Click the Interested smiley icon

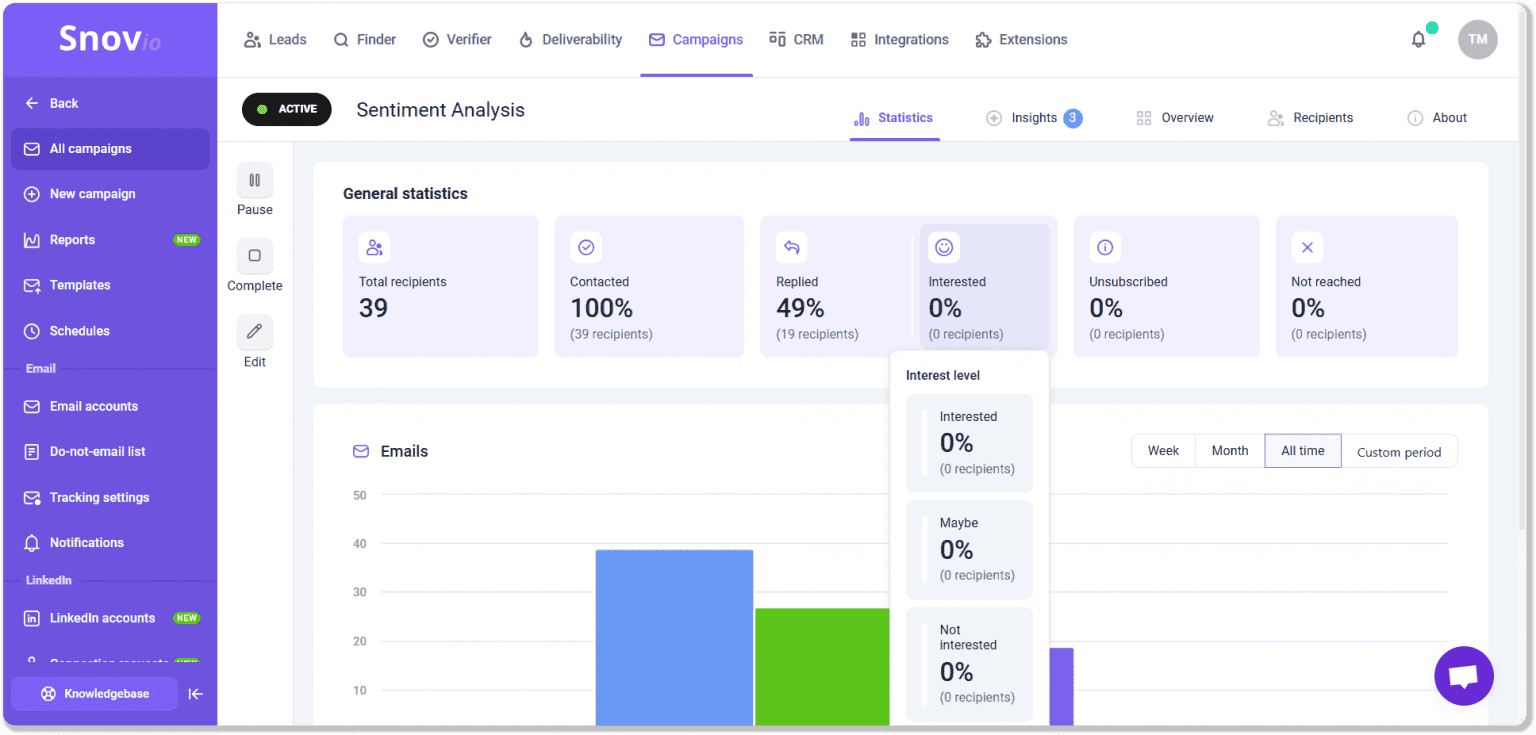tap(943, 247)
